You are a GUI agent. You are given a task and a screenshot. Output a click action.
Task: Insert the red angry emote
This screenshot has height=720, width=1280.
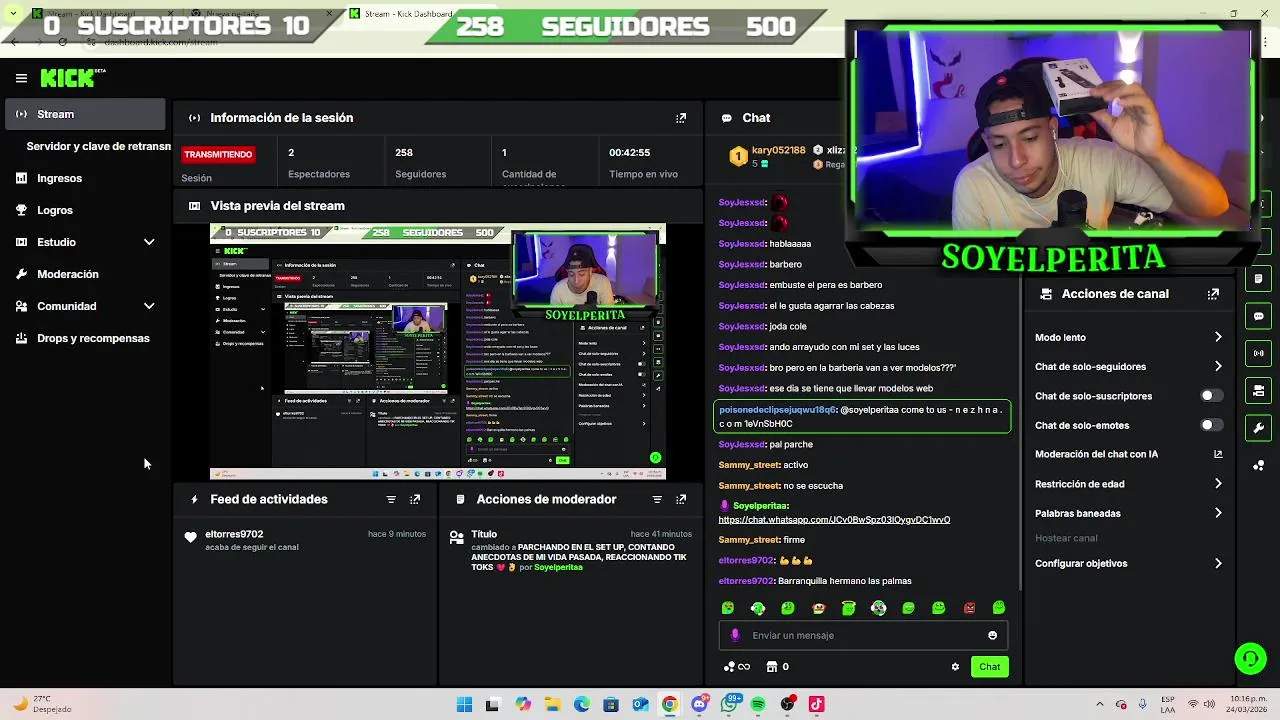click(969, 608)
